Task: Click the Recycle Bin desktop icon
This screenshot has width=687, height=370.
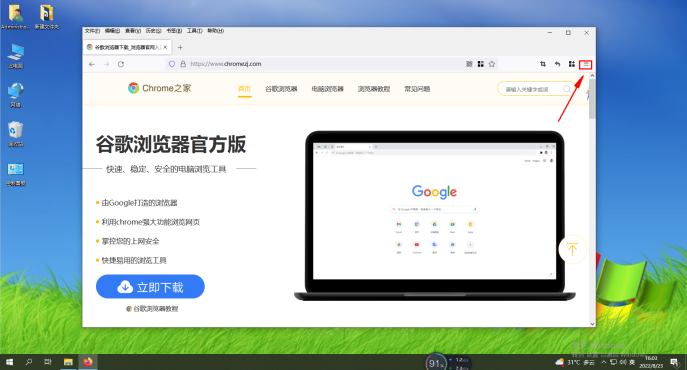Action: point(16,134)
